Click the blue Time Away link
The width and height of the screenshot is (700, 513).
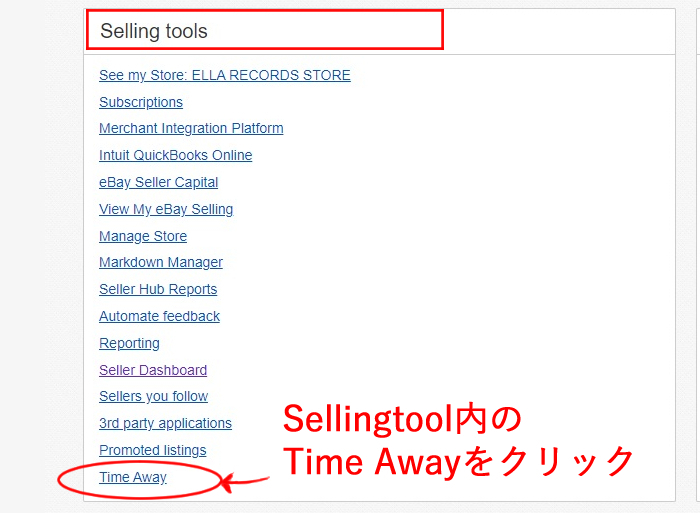tap(133, 477)
